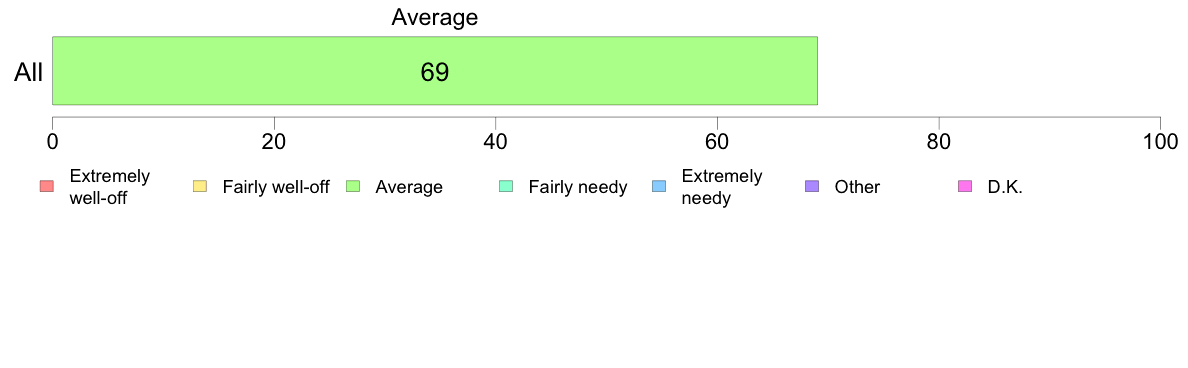The width and height of the screenshot is (1188, 368).
Task: Click the Average chart title
Action: point(435,17)
